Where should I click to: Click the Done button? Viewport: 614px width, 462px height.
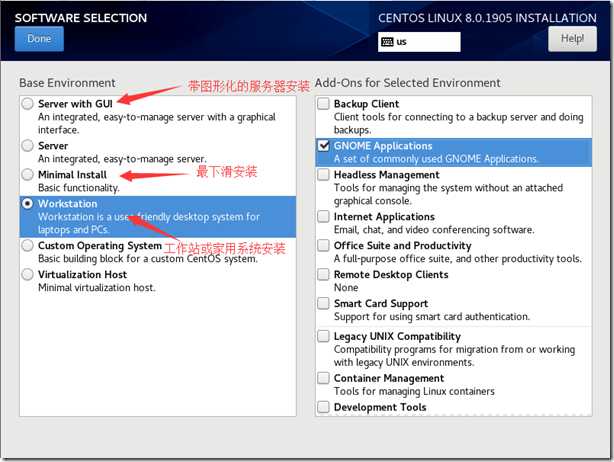[39, 39]
